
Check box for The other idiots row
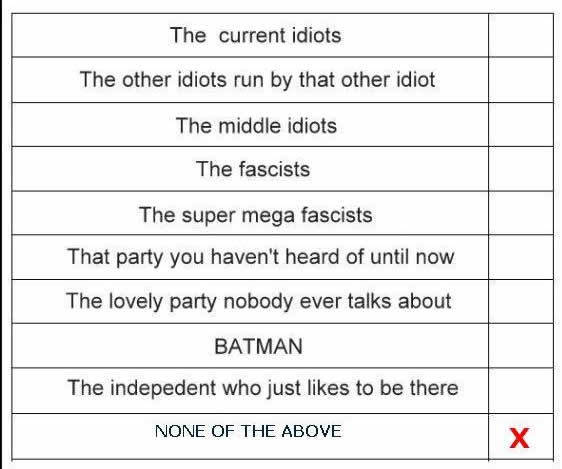click(x=521, y=80)
